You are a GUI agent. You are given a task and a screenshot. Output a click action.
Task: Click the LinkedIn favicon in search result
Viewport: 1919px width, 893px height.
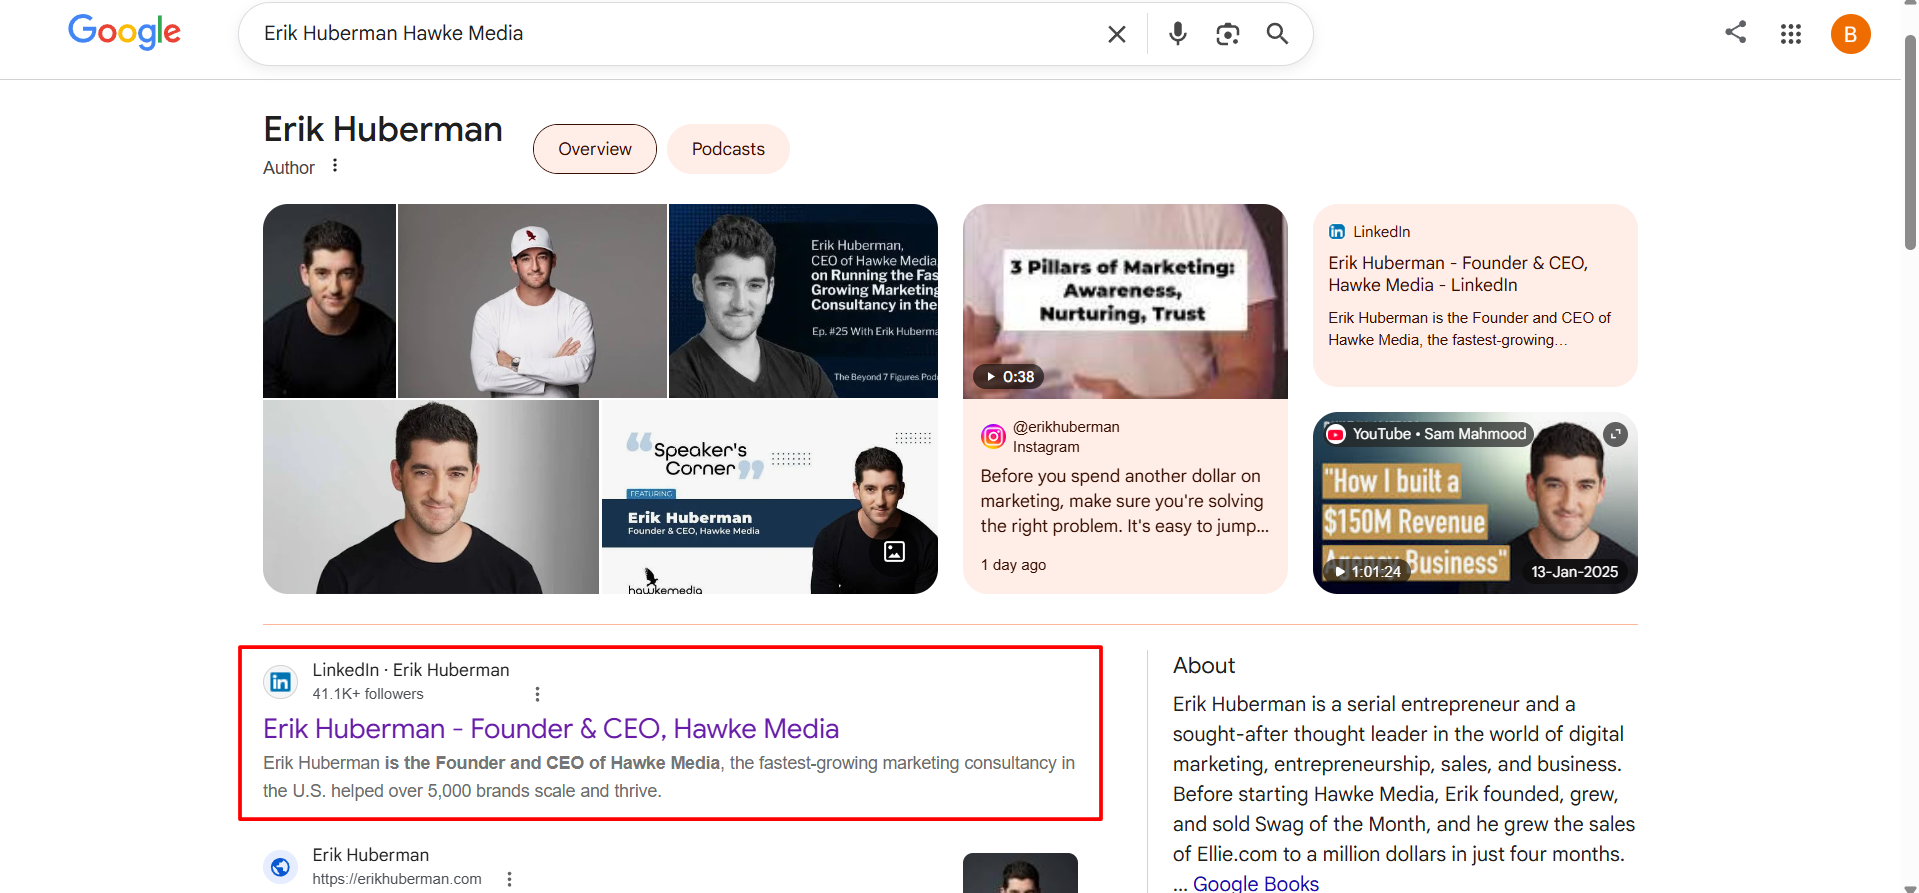point(281,682)
